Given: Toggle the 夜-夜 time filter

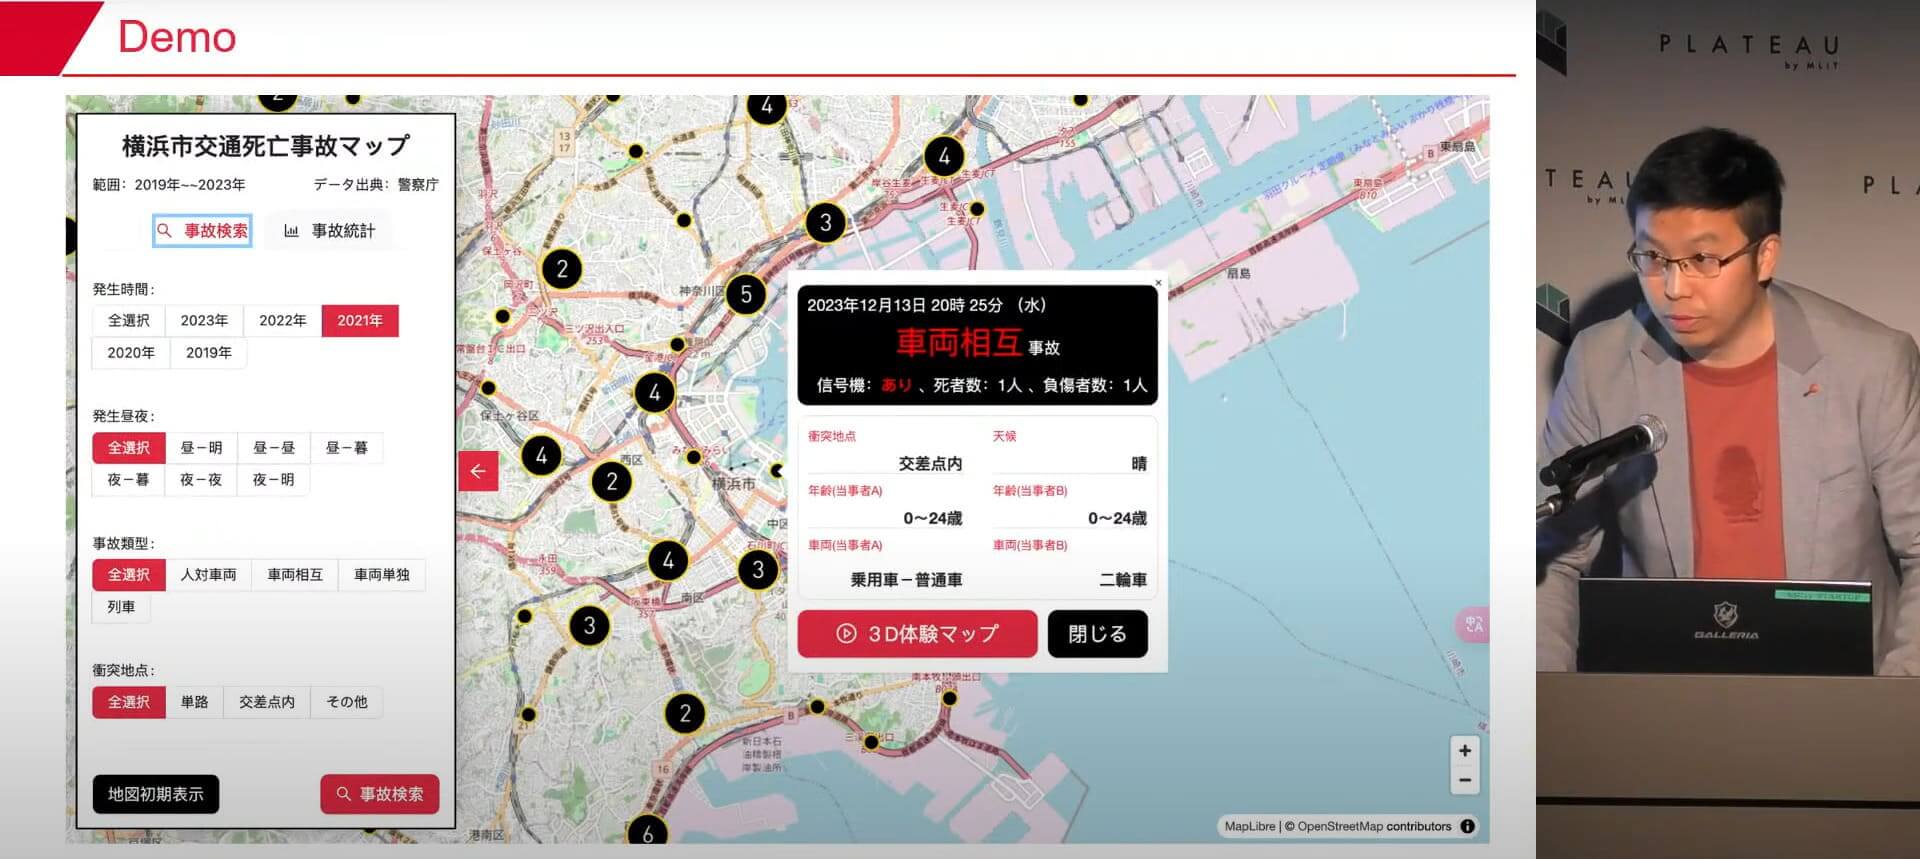Looking at the screenshot, I should (x=201, y=480).
